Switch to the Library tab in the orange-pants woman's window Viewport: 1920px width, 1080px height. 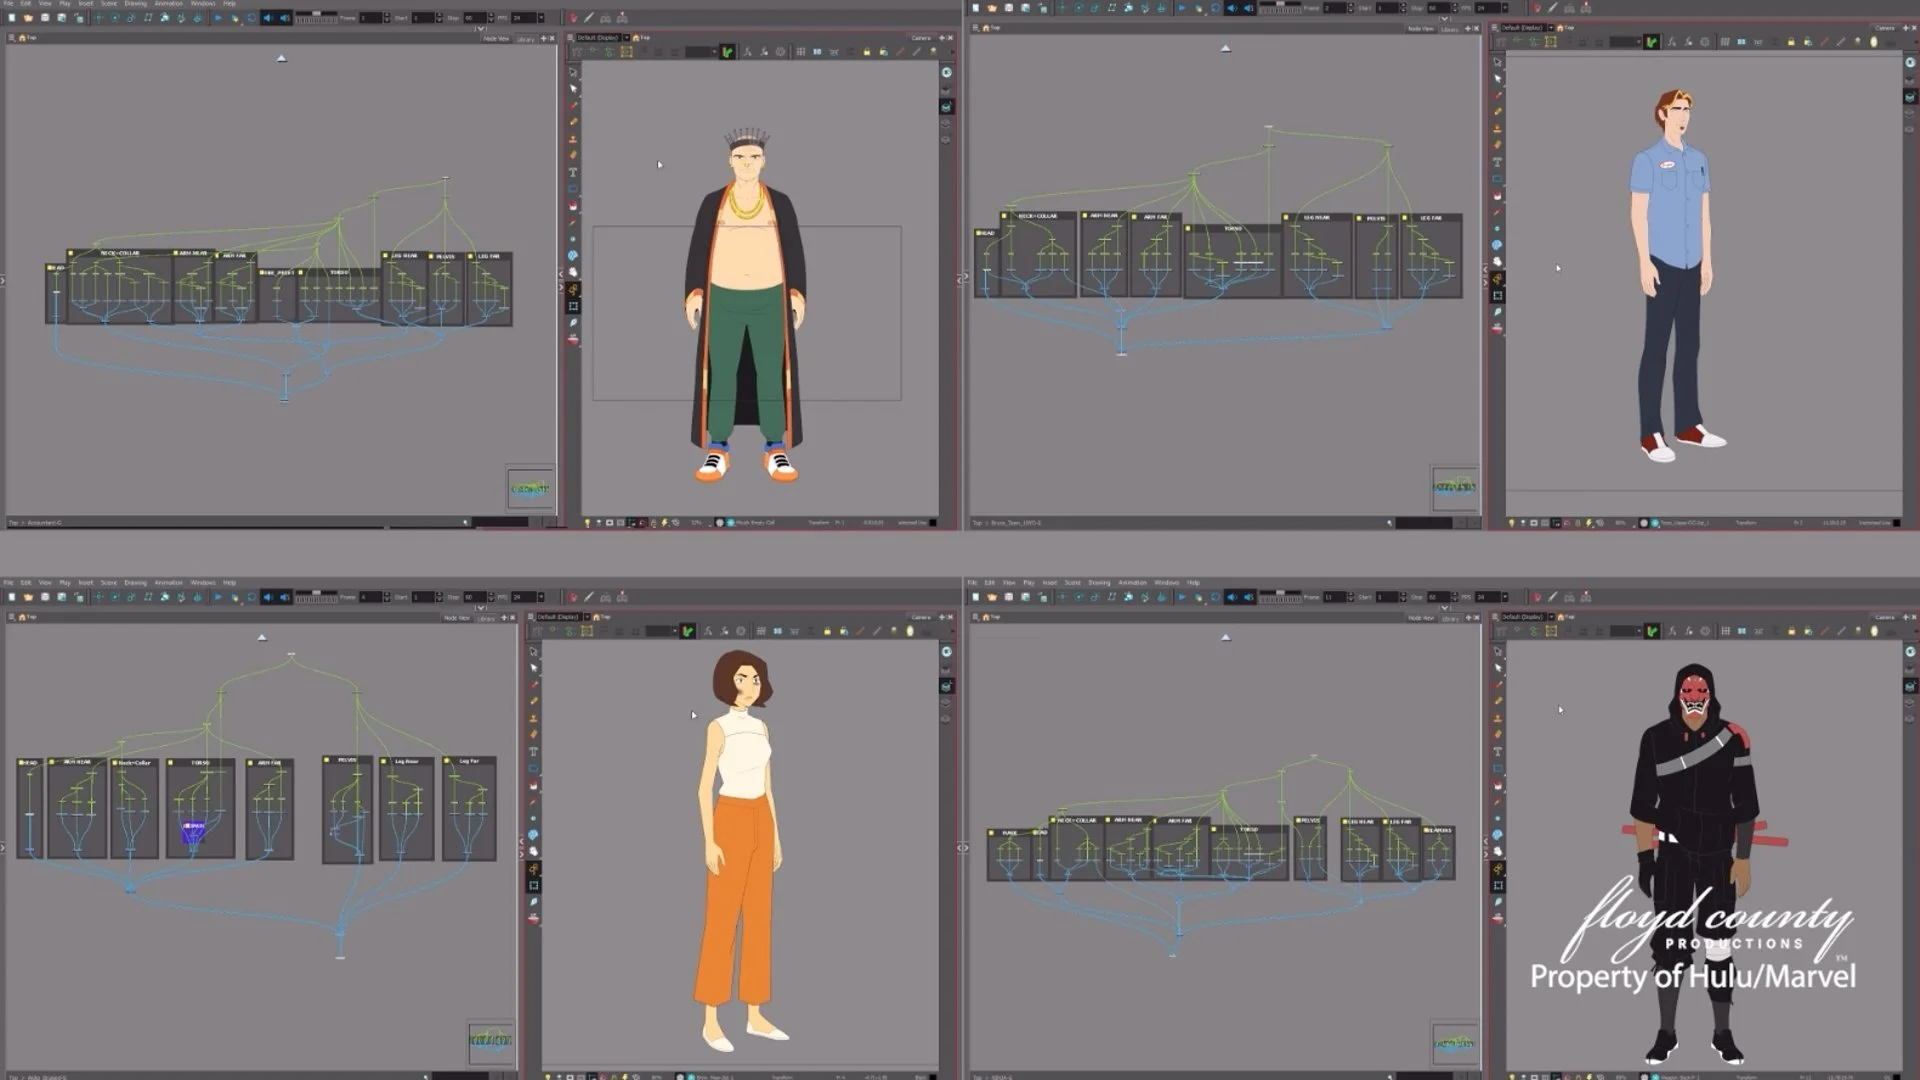487,618
